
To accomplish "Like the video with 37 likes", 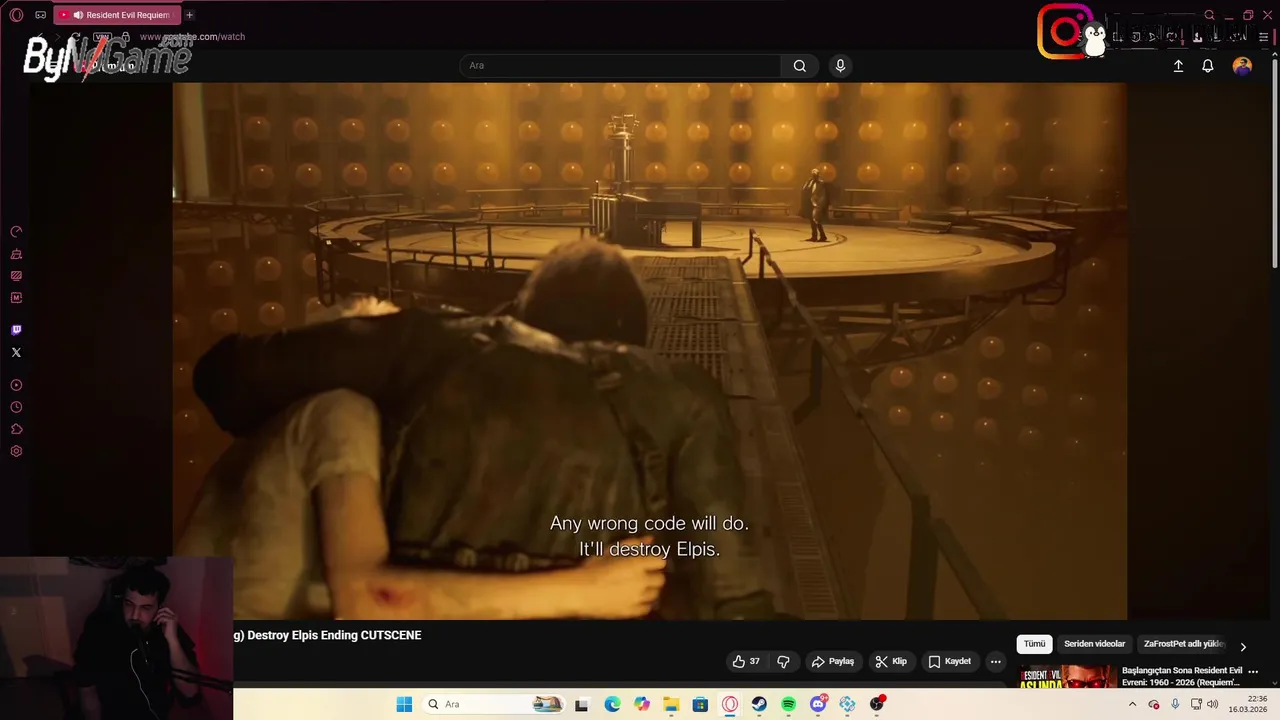I will [x=746, y=661].
